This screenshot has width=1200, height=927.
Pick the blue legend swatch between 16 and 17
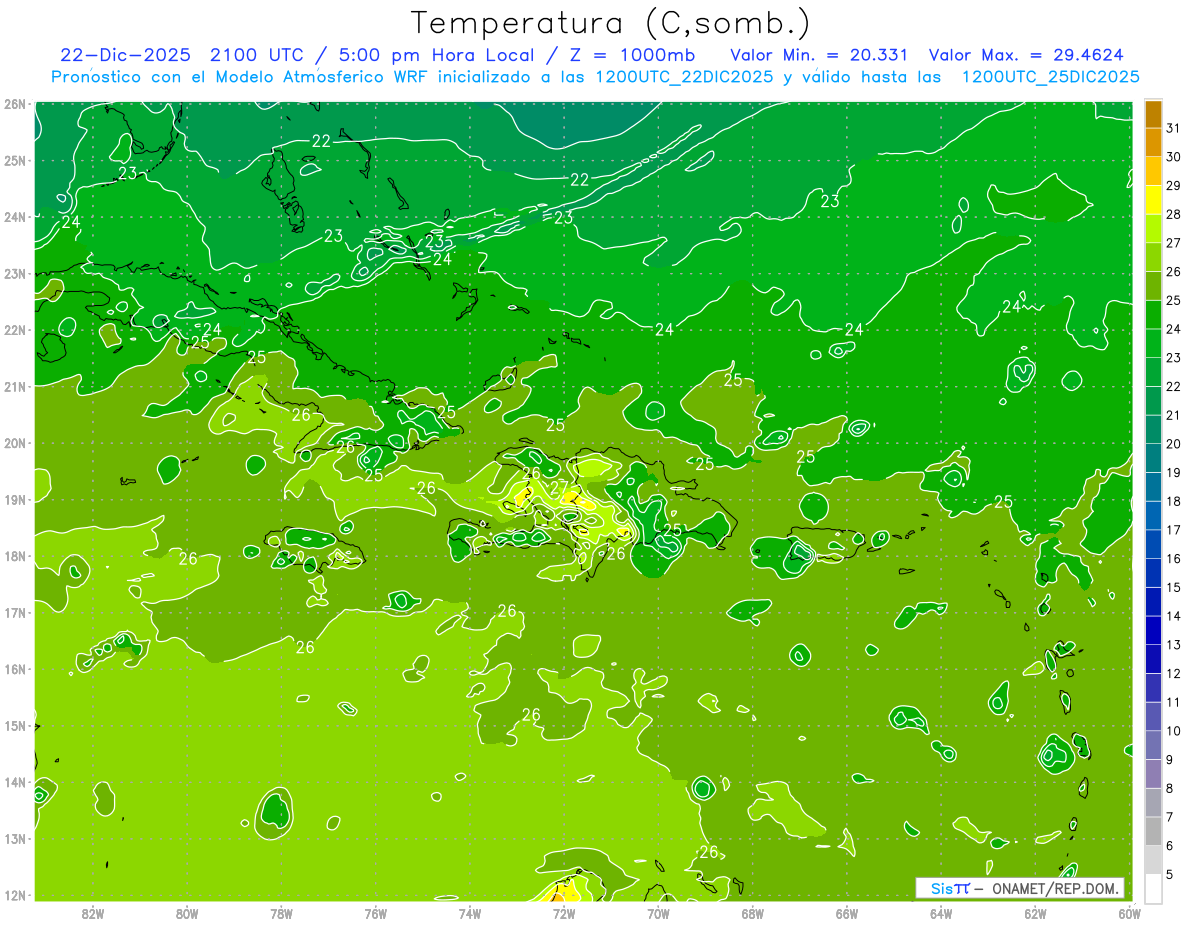click(1153, 544)
